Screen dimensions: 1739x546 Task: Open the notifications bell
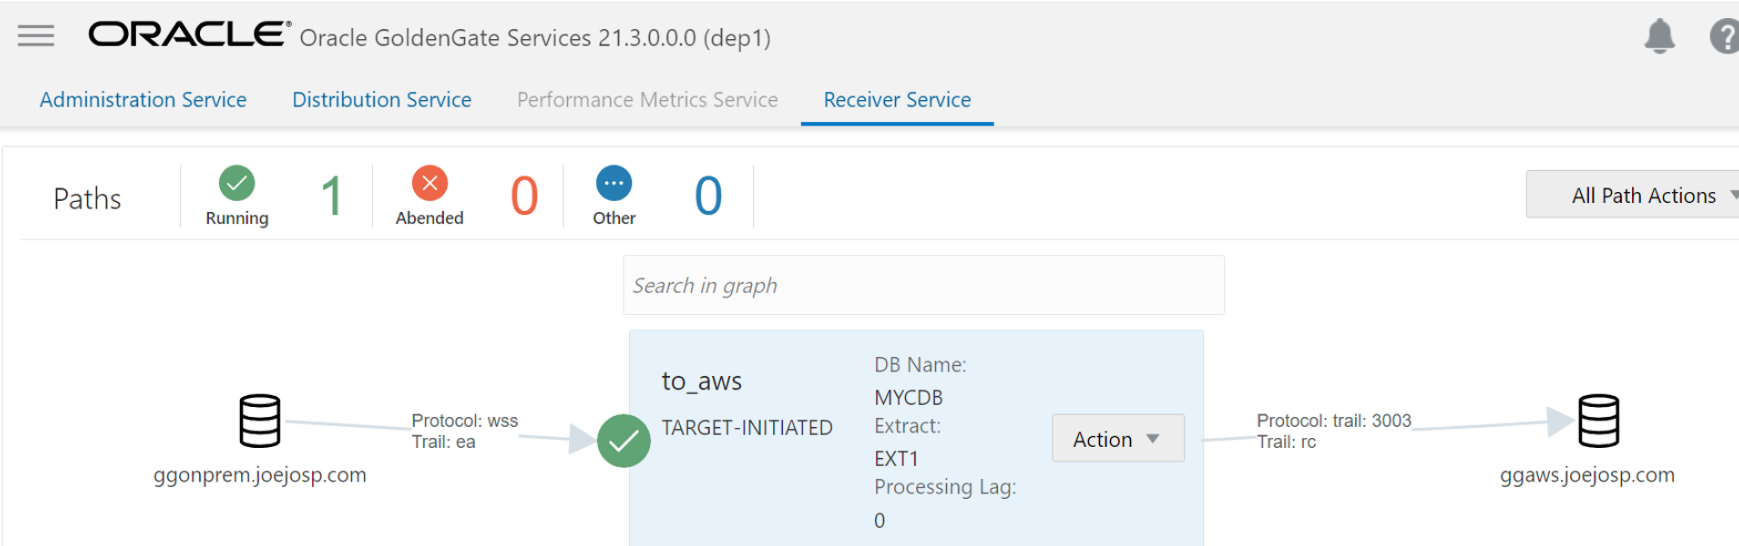tap(1659, 36)
